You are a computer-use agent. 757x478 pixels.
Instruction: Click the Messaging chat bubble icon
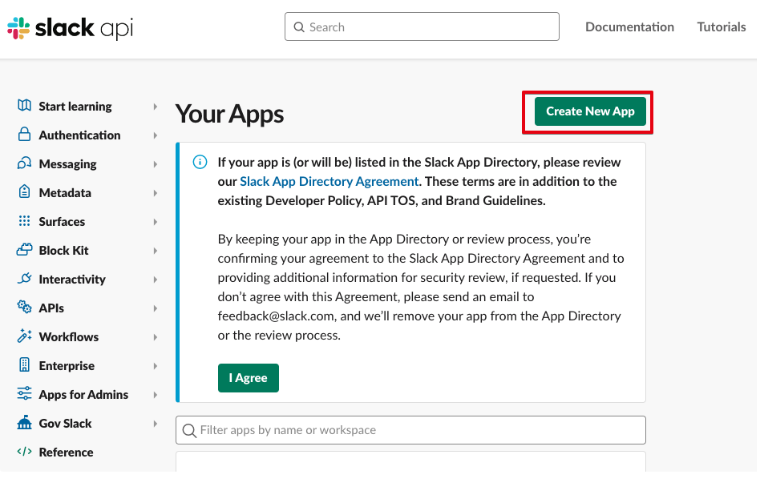(x=24, y=163)
